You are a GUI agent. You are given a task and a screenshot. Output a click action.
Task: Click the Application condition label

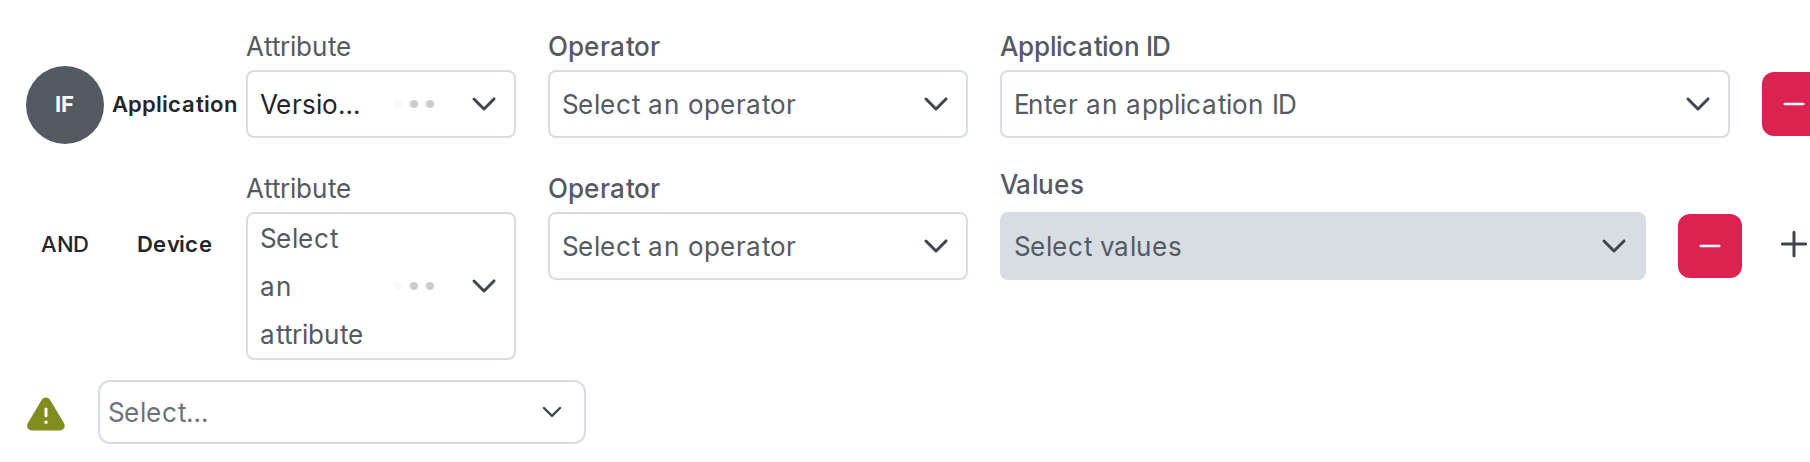click(x=174, y=105)
